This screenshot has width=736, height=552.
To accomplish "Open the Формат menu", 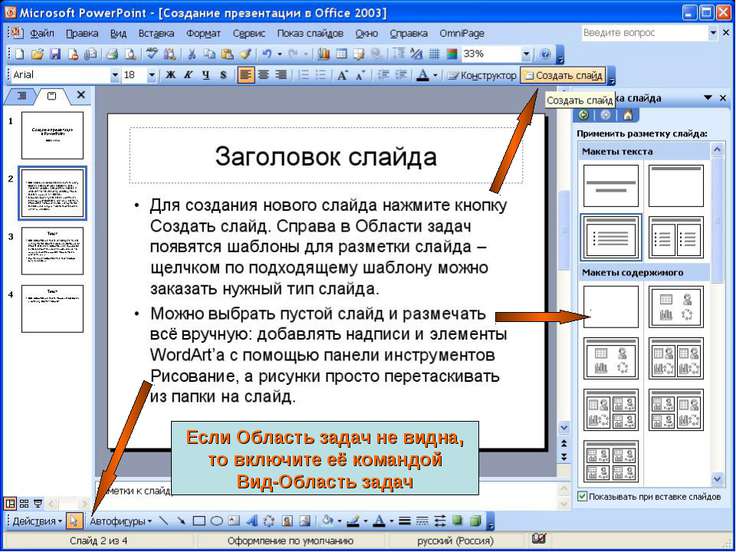I will [x=203, y=34].
